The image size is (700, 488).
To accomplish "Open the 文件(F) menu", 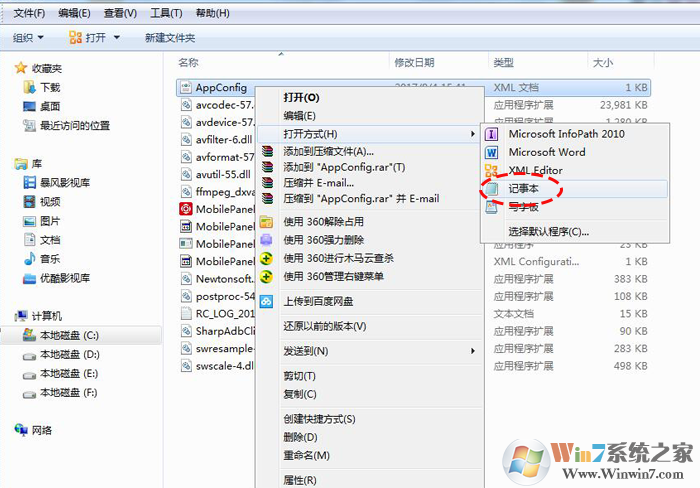I will tap(29, 13).
